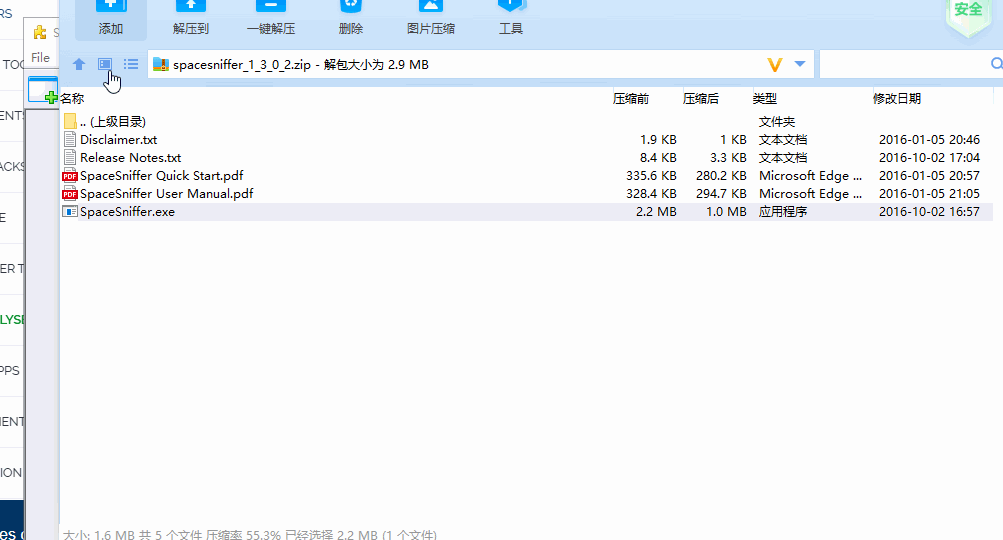Image resolution: width=1003 pixels, height=540 pixels.
Task: Click the folder icon of parent directory
Action: pyautogui.click(x=70, y=121)
